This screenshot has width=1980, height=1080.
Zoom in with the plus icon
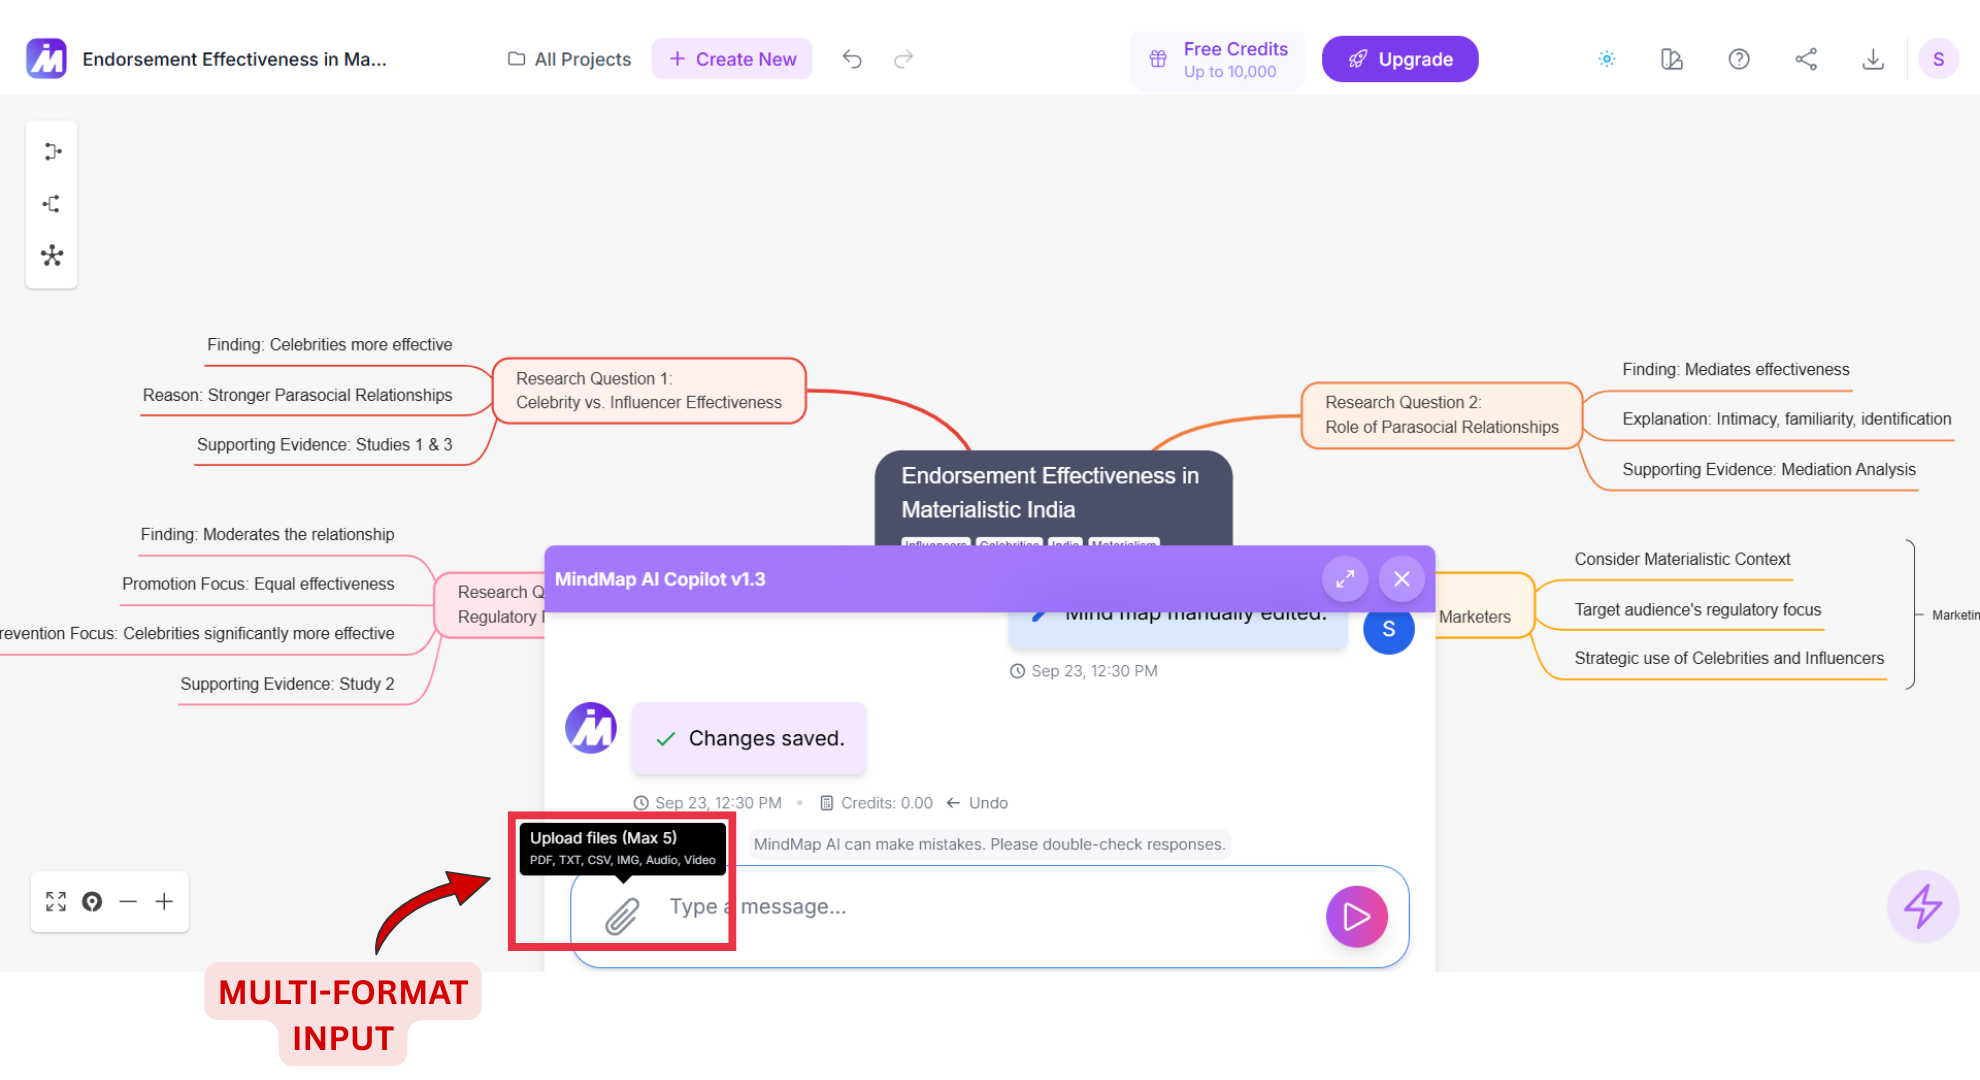(x=164, y=902)
